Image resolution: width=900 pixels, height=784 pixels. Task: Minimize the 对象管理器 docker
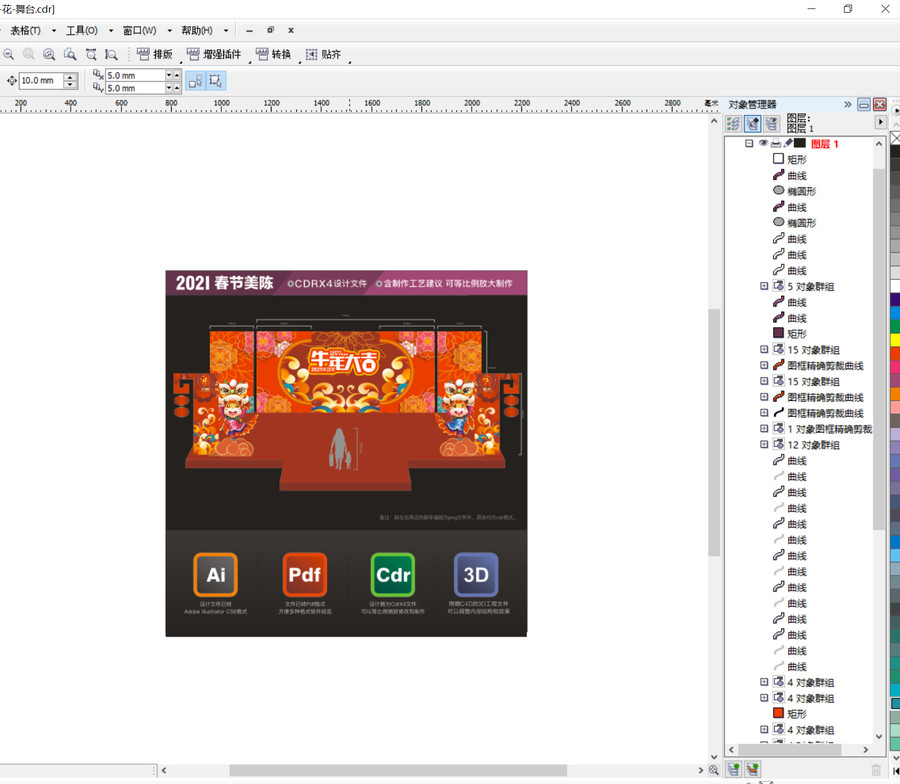click(864, 104)
